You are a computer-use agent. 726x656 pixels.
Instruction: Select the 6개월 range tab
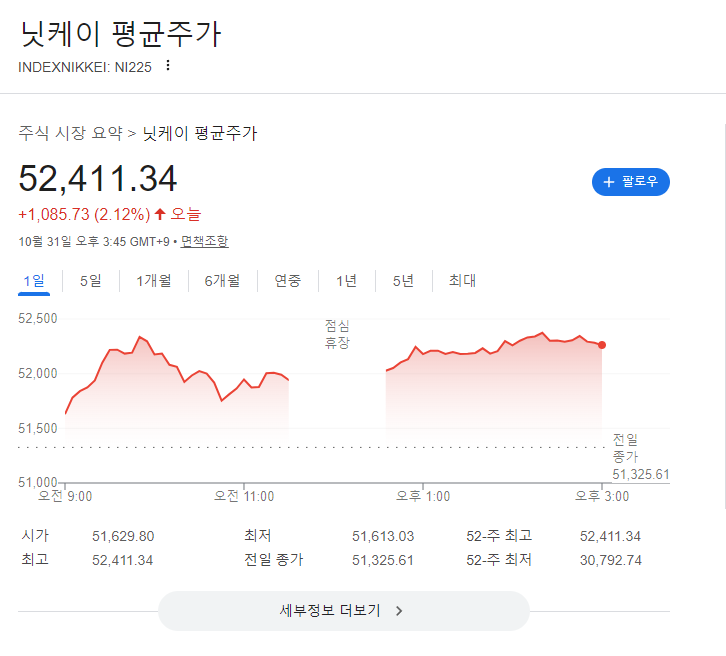(222, 281)
